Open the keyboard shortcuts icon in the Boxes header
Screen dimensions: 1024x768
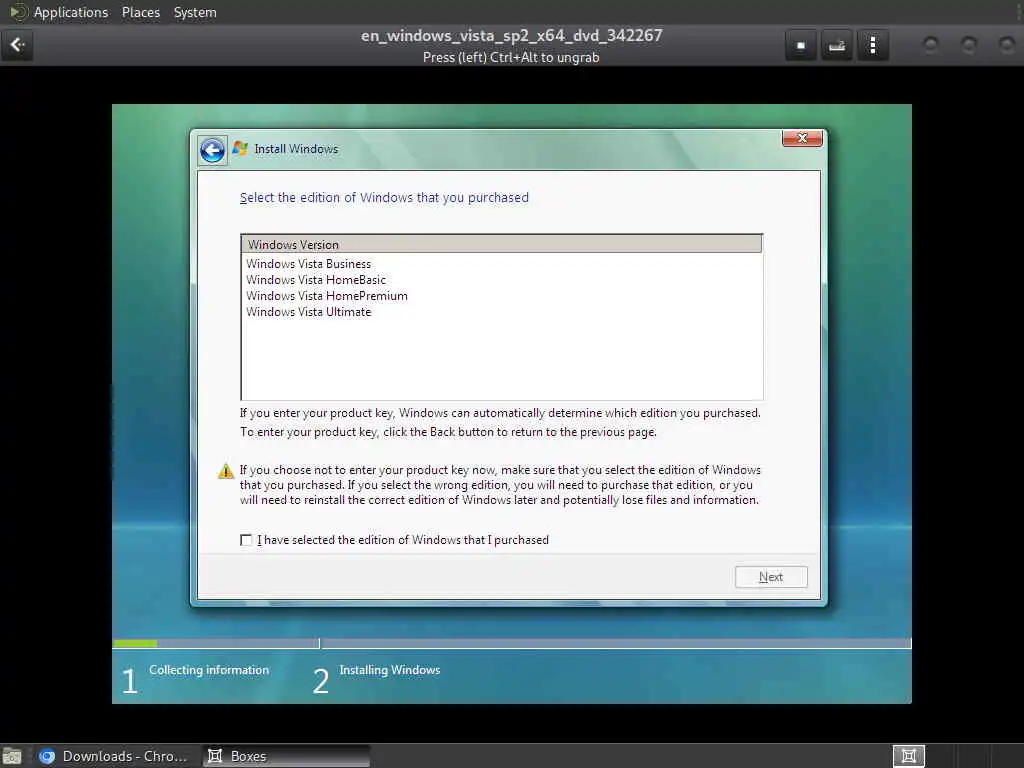point(837,46)
